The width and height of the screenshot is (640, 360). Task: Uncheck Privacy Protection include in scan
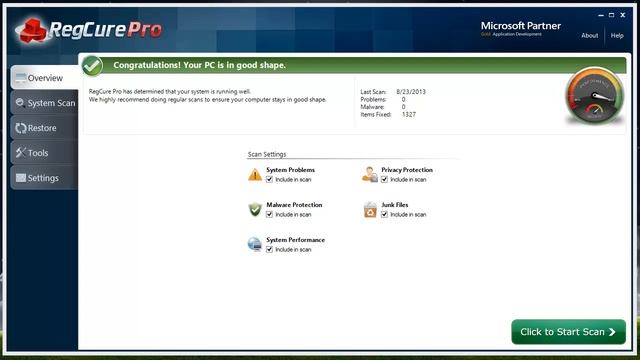(x=384, y=179)
